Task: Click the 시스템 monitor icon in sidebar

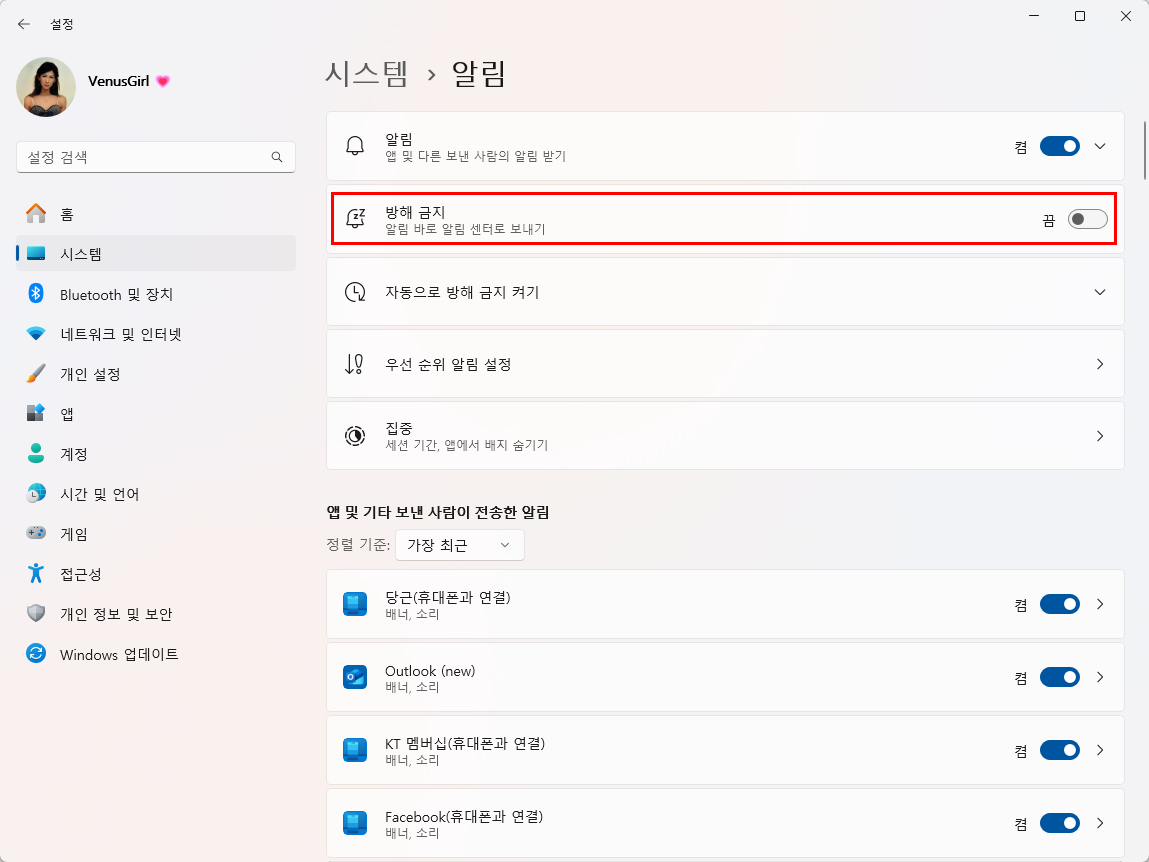Action: pyautogui.click(x=36, y=254)
